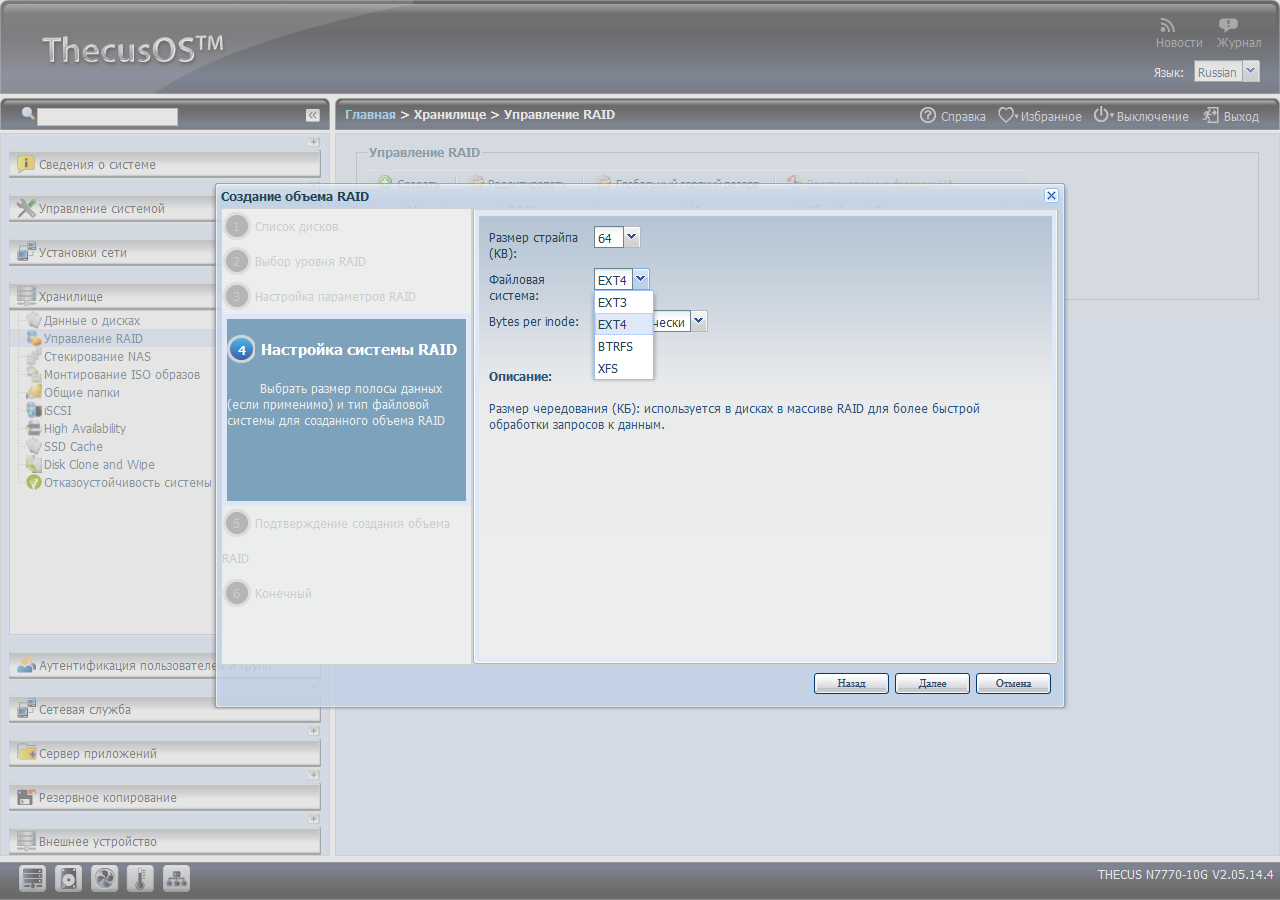Click the sidebar search input field

pyautogui.click(x=107, y=116)
